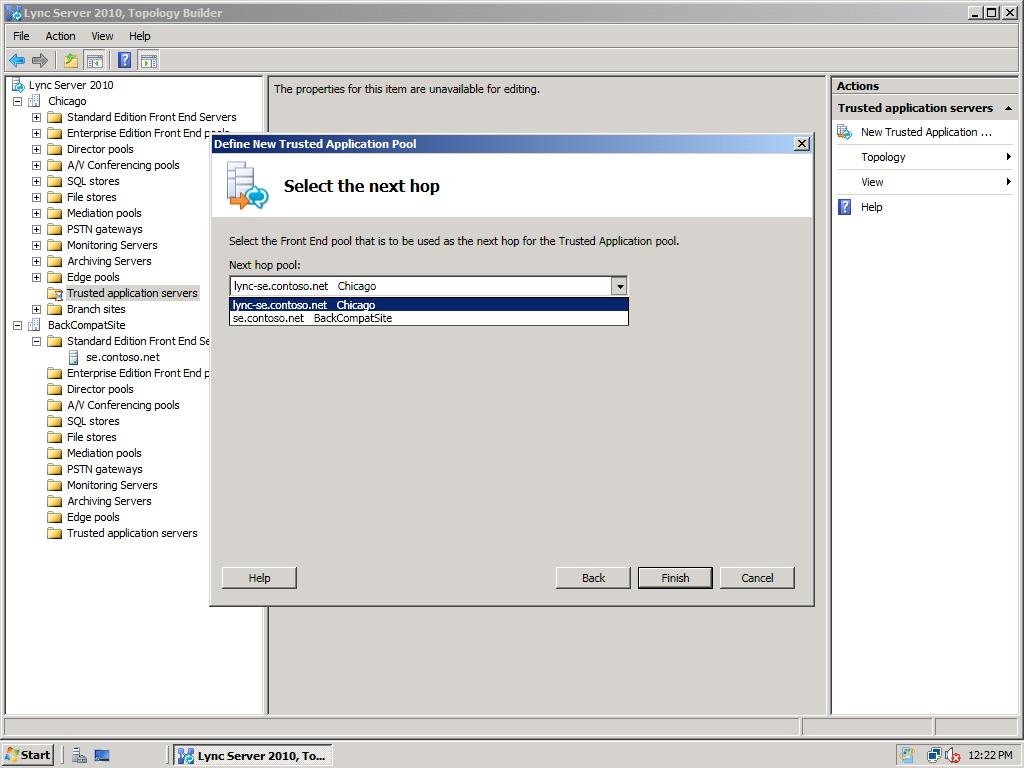Select File stores under Chicago
The height and width of the screenshot is (768, 1024).
(x=91, y=197)
